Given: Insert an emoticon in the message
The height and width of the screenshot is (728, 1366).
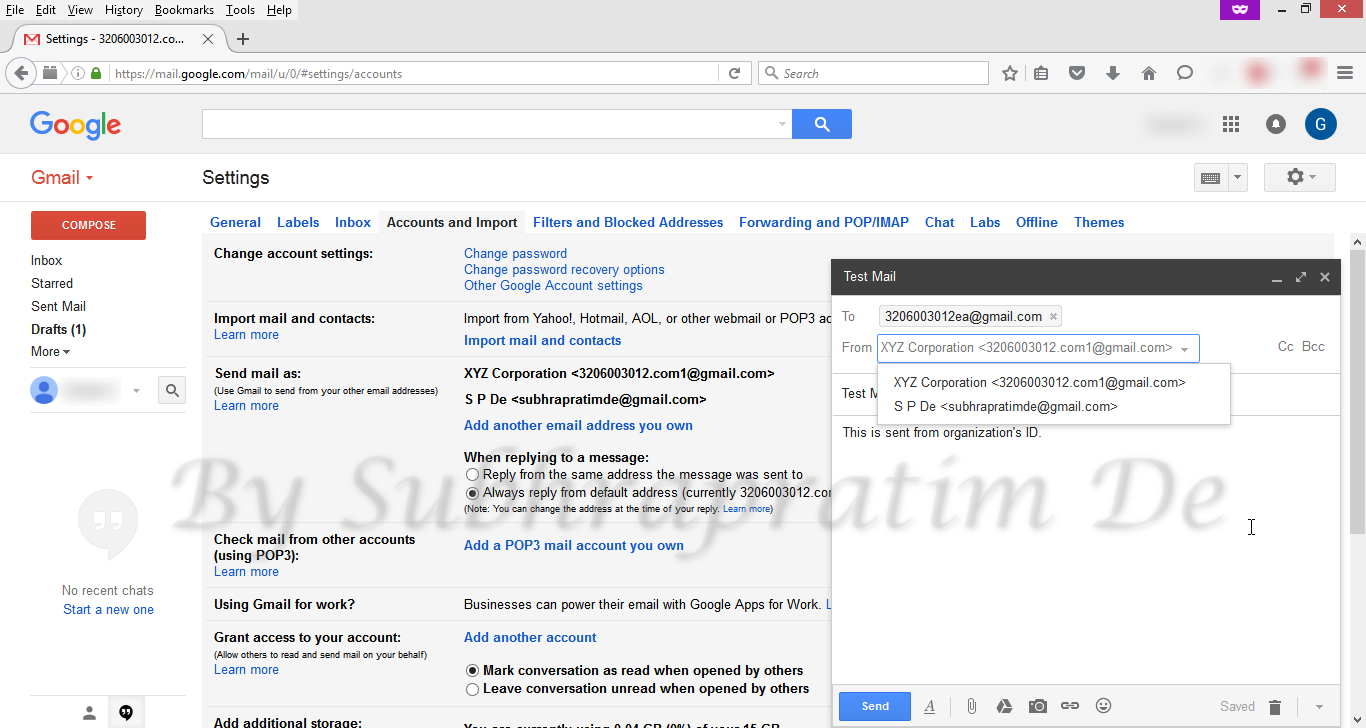Looking at the screenshot, I should tap(1104, 706).
